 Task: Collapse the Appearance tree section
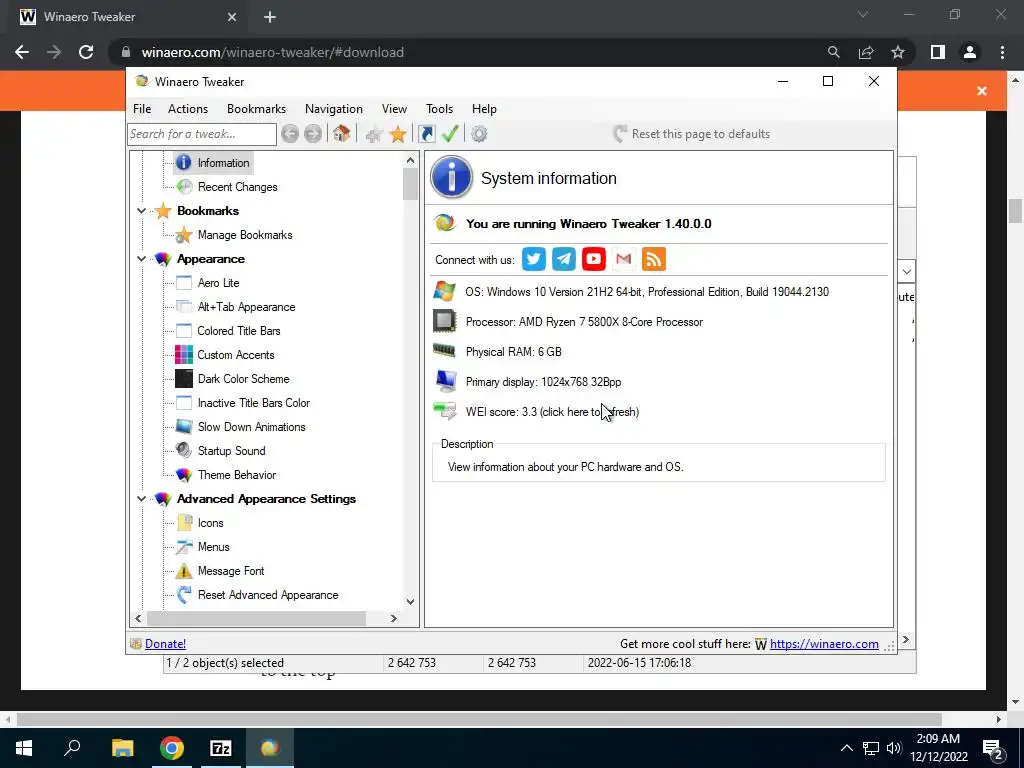click(x=141, y=259)
